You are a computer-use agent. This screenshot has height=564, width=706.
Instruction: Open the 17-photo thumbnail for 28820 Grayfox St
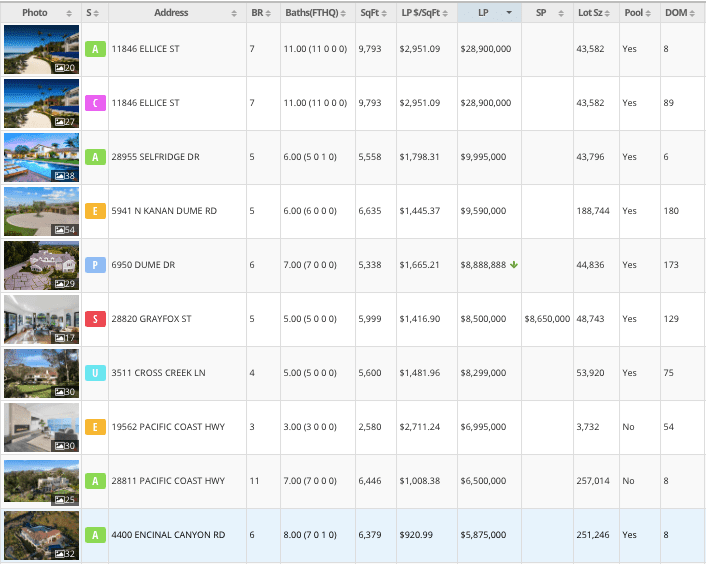tap(41, 320)
